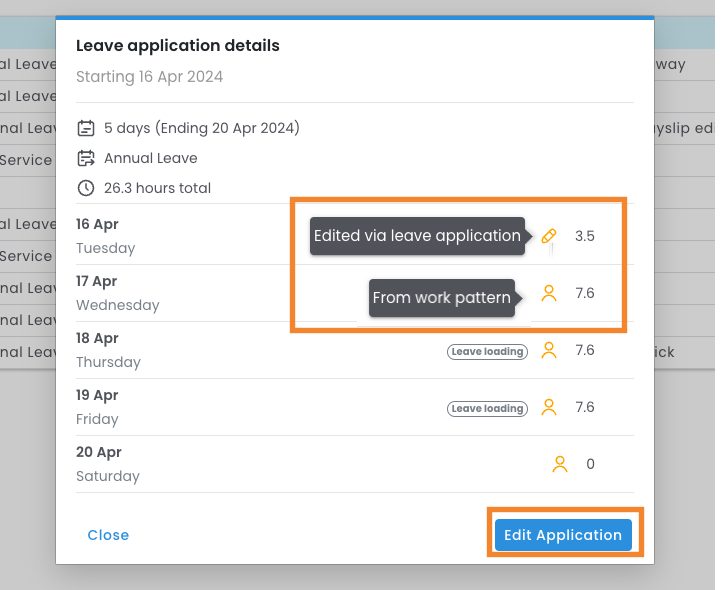723x590 pixels.
Task: Click the person icon on 18 Apr row
Action: [x=548, y=350]
